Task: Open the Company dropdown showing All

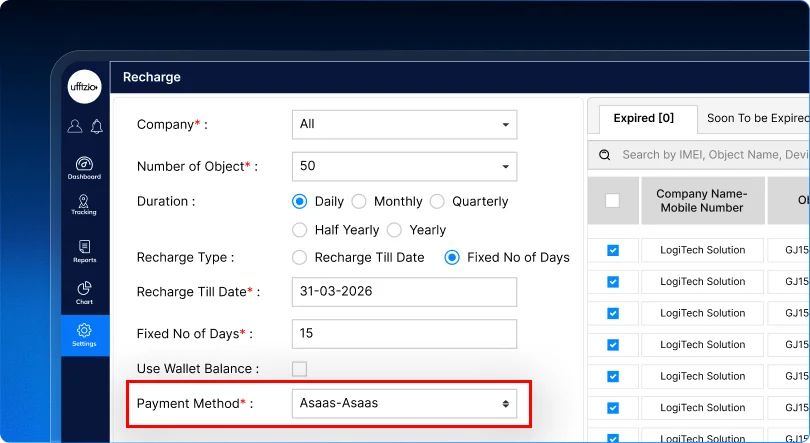Action: coord(404,124)
